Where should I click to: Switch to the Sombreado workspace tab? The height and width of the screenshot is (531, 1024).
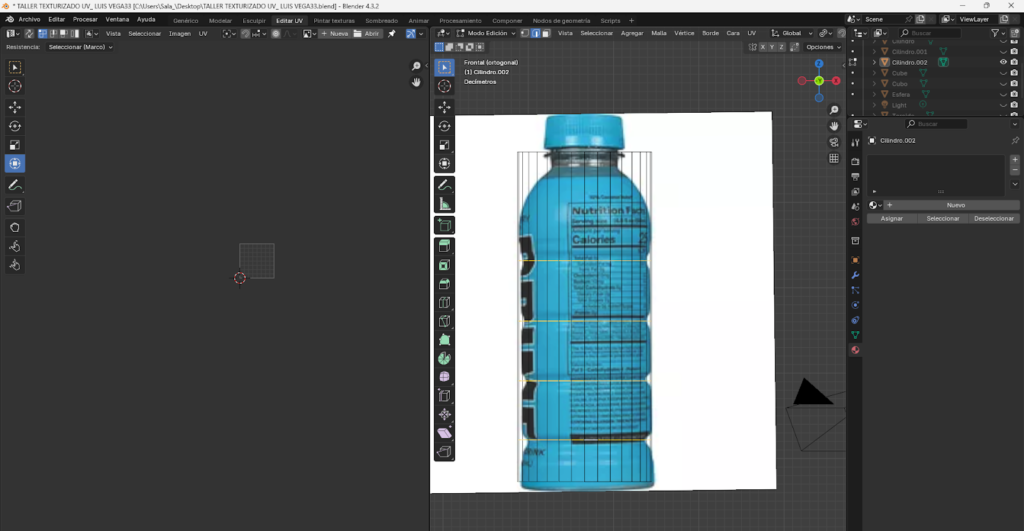coord(381,21)
